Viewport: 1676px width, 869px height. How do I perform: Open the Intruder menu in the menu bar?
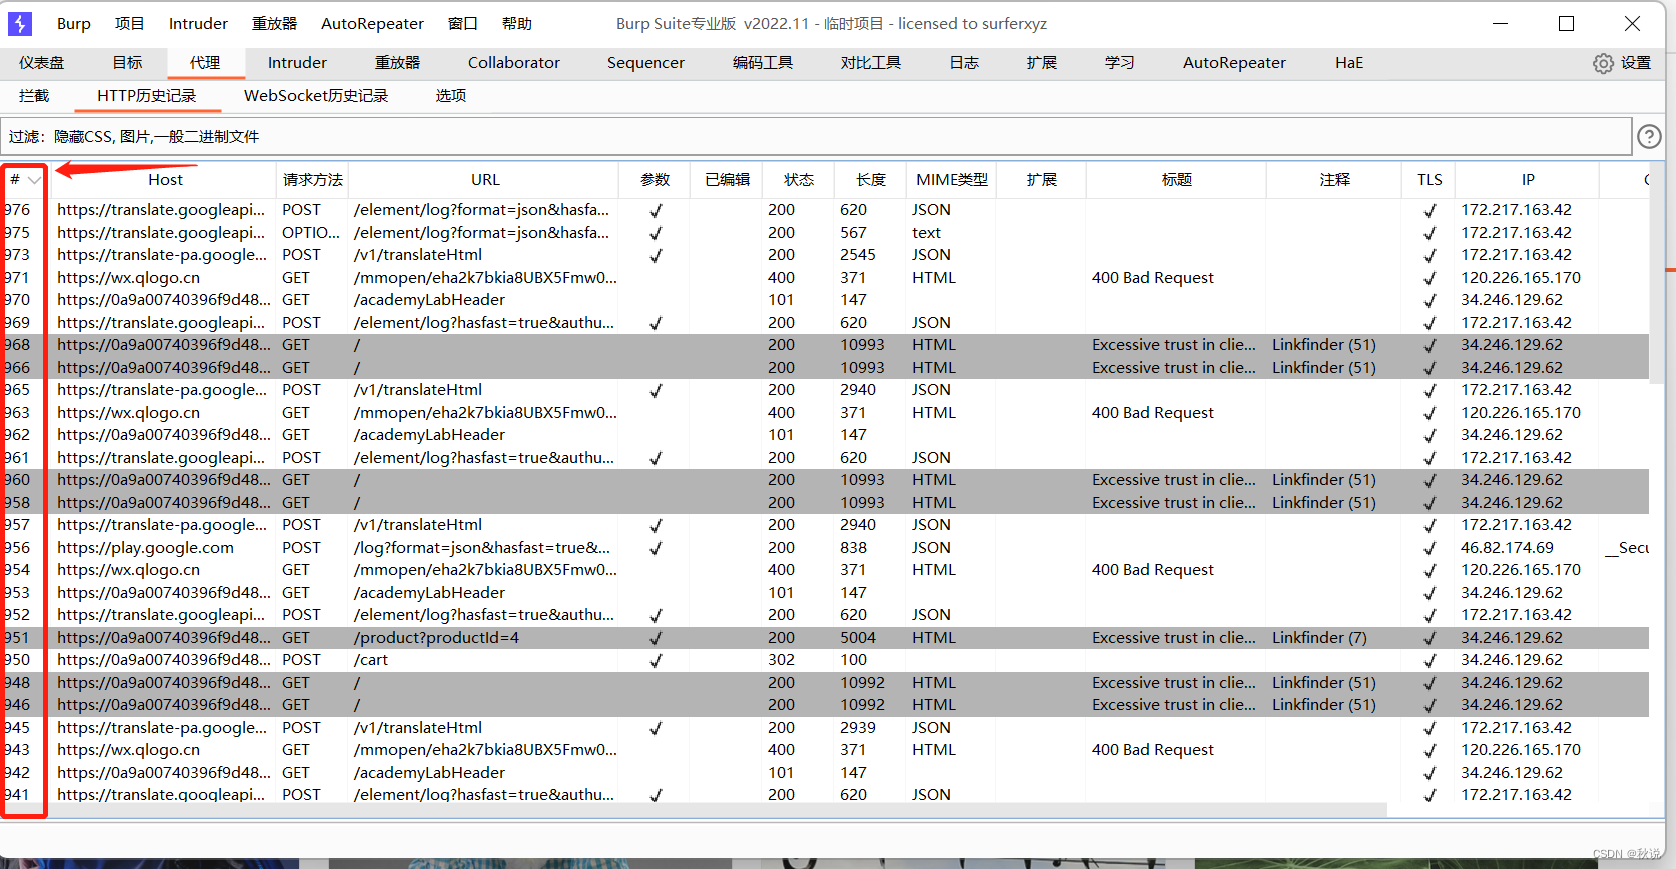(x=198, y=23)
